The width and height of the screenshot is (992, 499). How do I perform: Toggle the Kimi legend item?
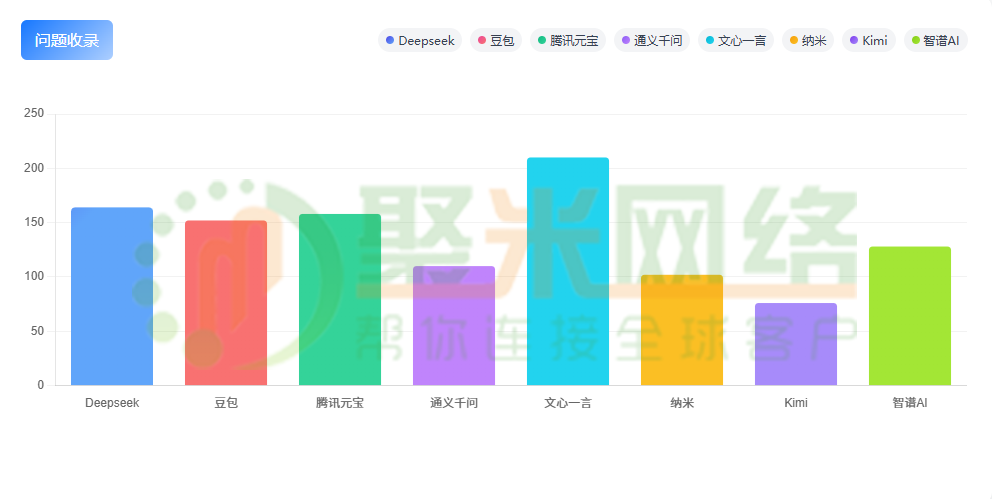[x=869, y=40]
